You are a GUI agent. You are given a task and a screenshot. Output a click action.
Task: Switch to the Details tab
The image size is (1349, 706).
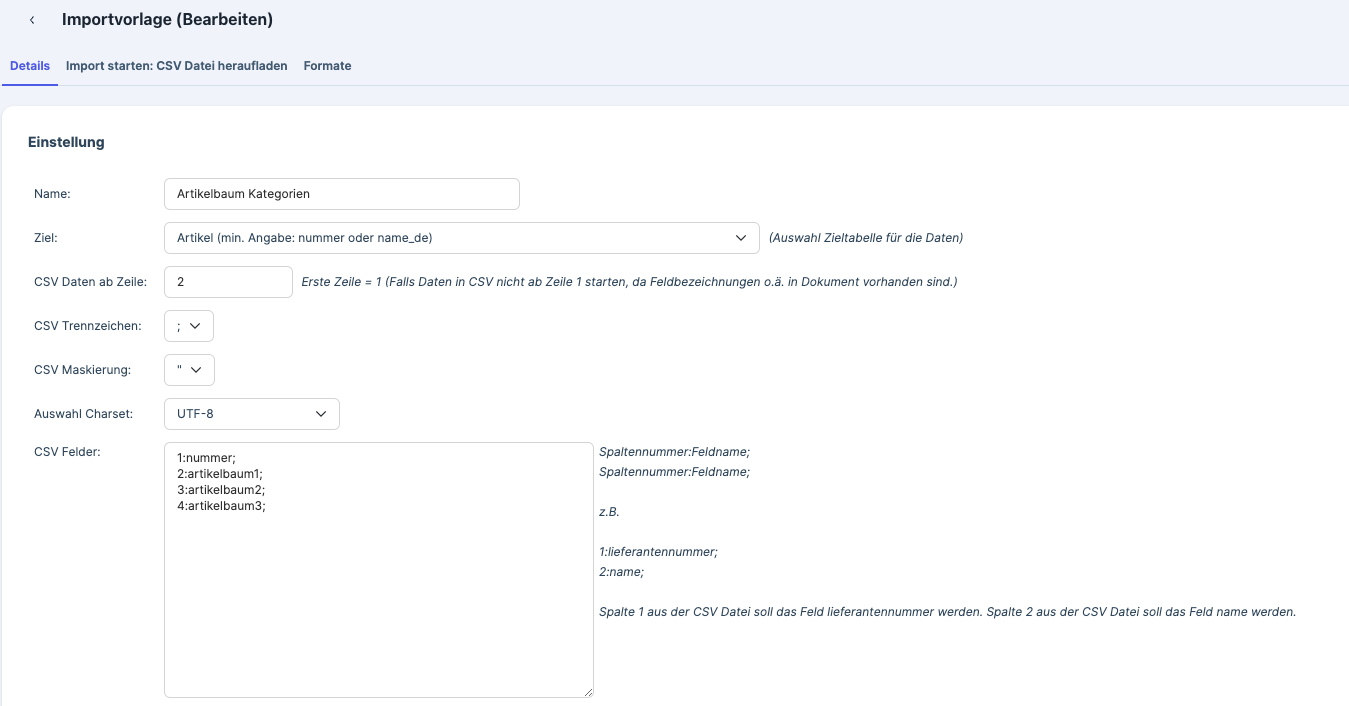30,66
